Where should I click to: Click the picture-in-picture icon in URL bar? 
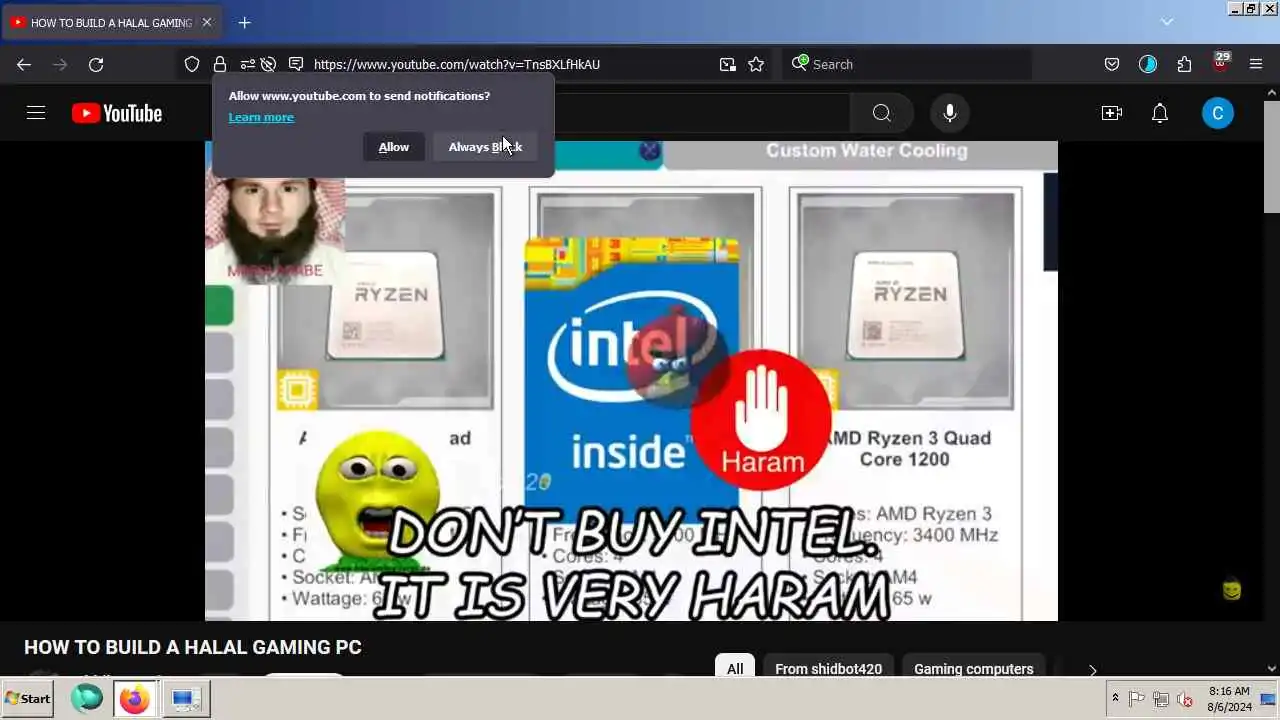(x=727, y=64)
